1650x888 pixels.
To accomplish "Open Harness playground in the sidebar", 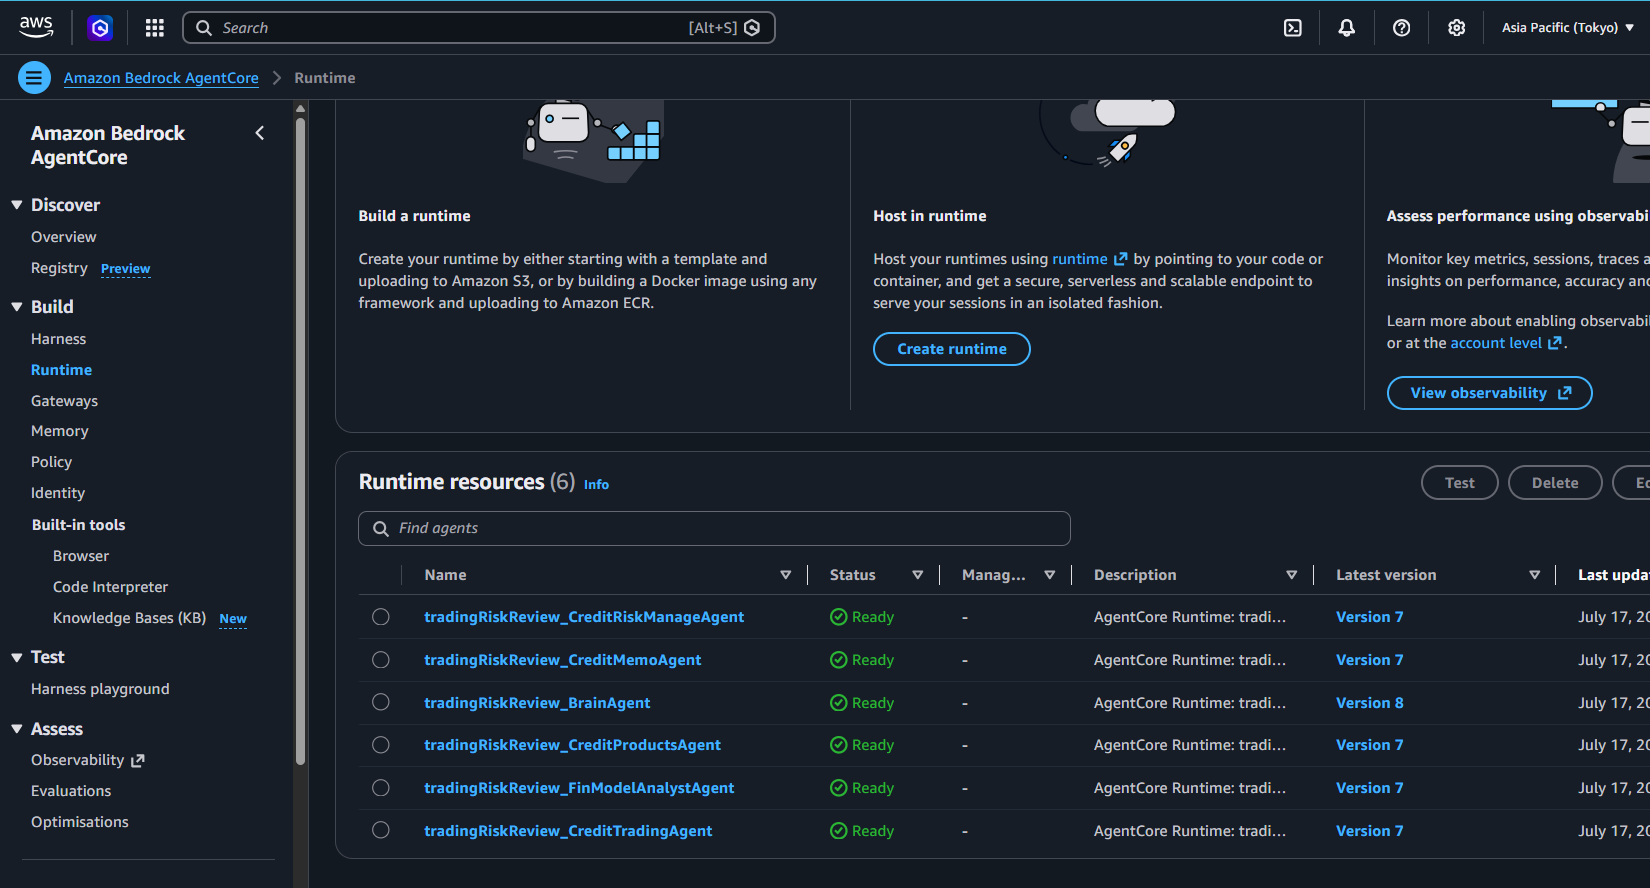I will [x=100, y=689].
